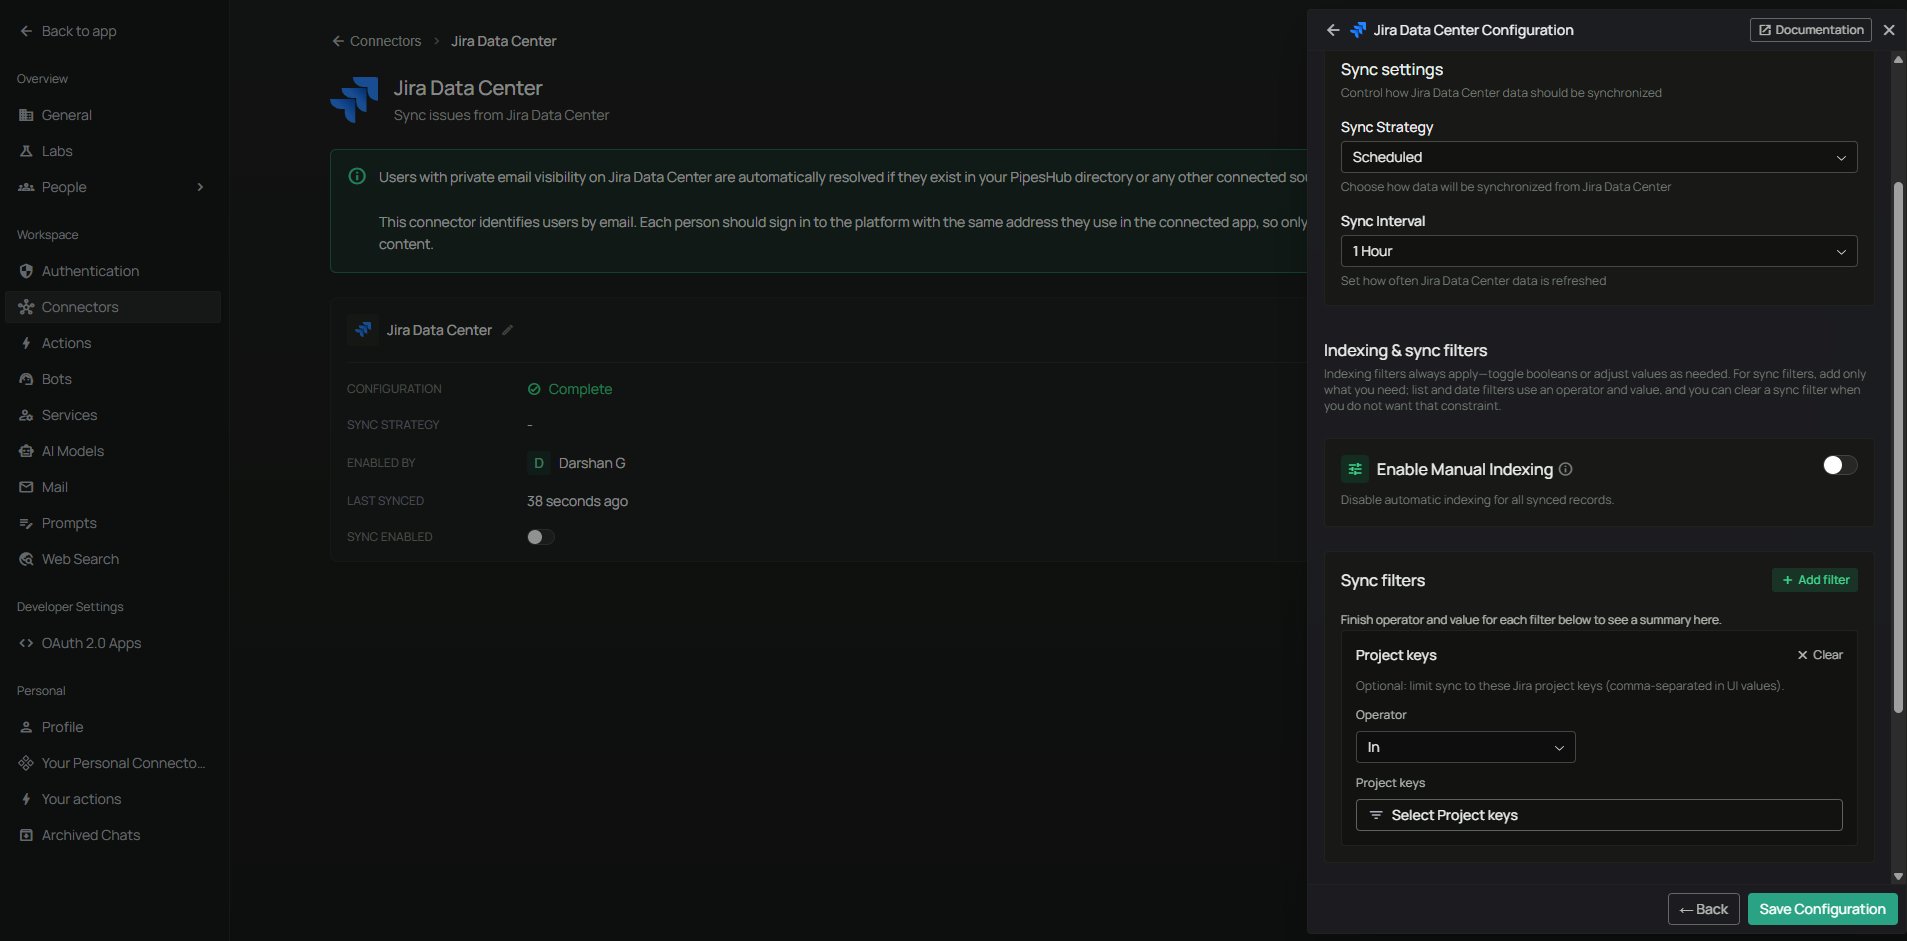
Task: Click the AI Models robot icon
Action: coord(26,451)
